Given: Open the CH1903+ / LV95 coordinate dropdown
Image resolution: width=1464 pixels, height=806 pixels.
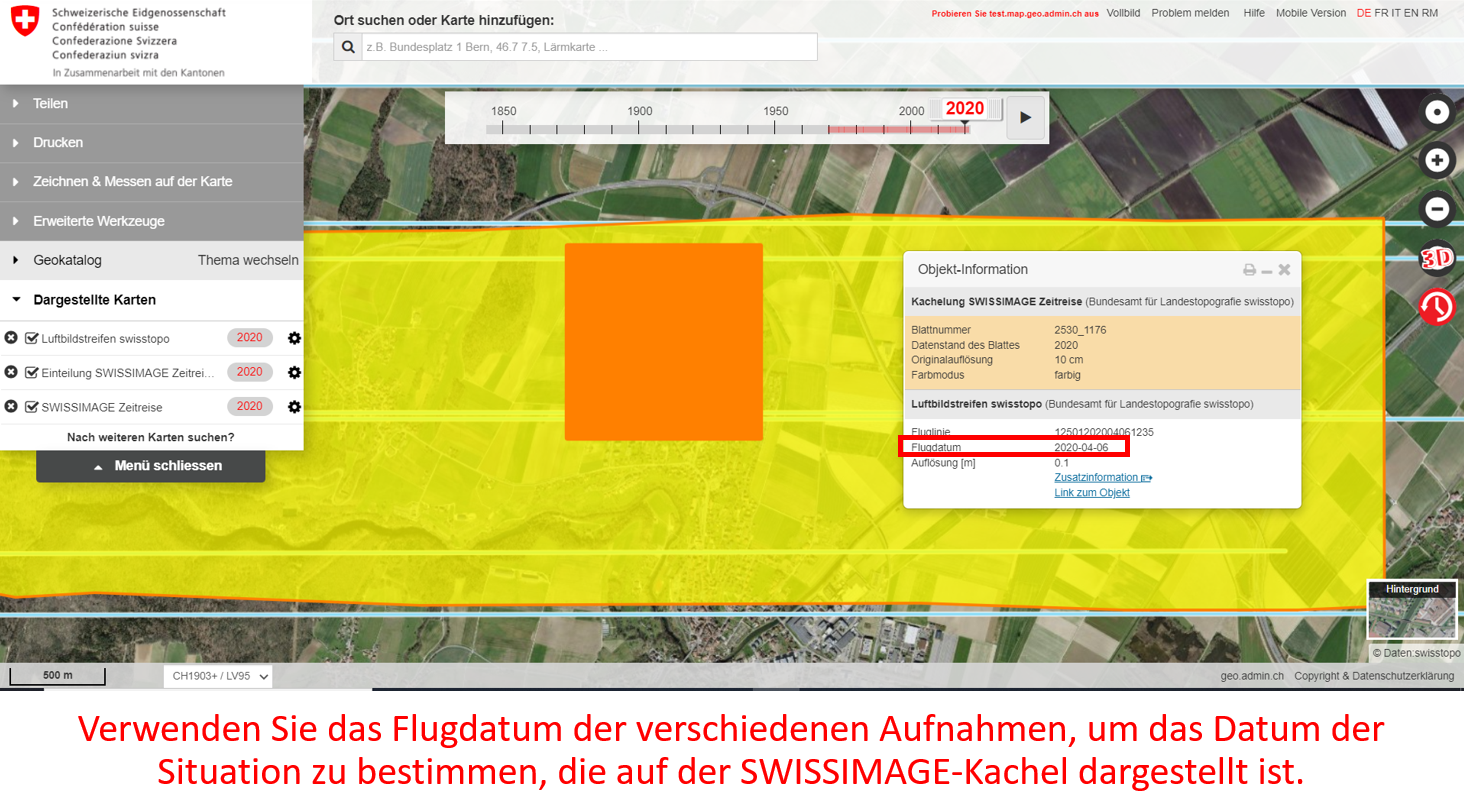Looking at the screenshot, I should 218,676.
